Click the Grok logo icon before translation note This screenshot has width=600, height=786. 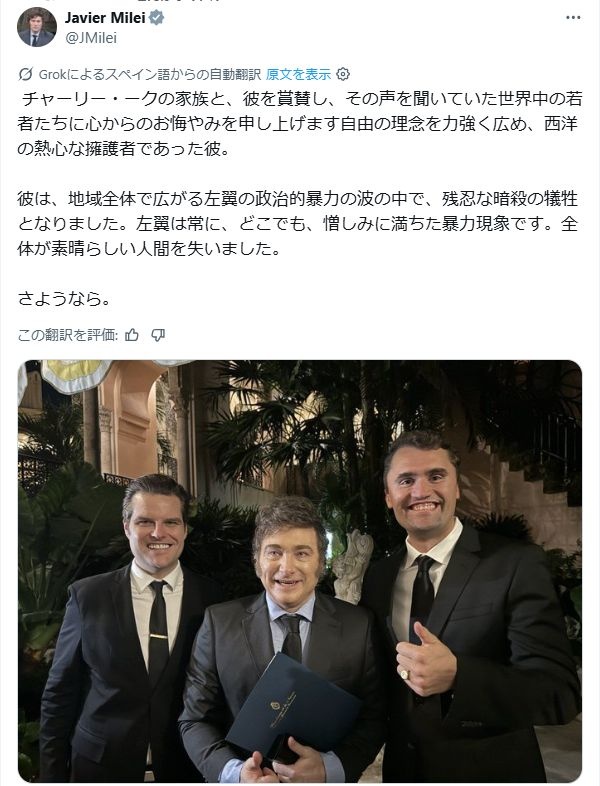(25, 74)
